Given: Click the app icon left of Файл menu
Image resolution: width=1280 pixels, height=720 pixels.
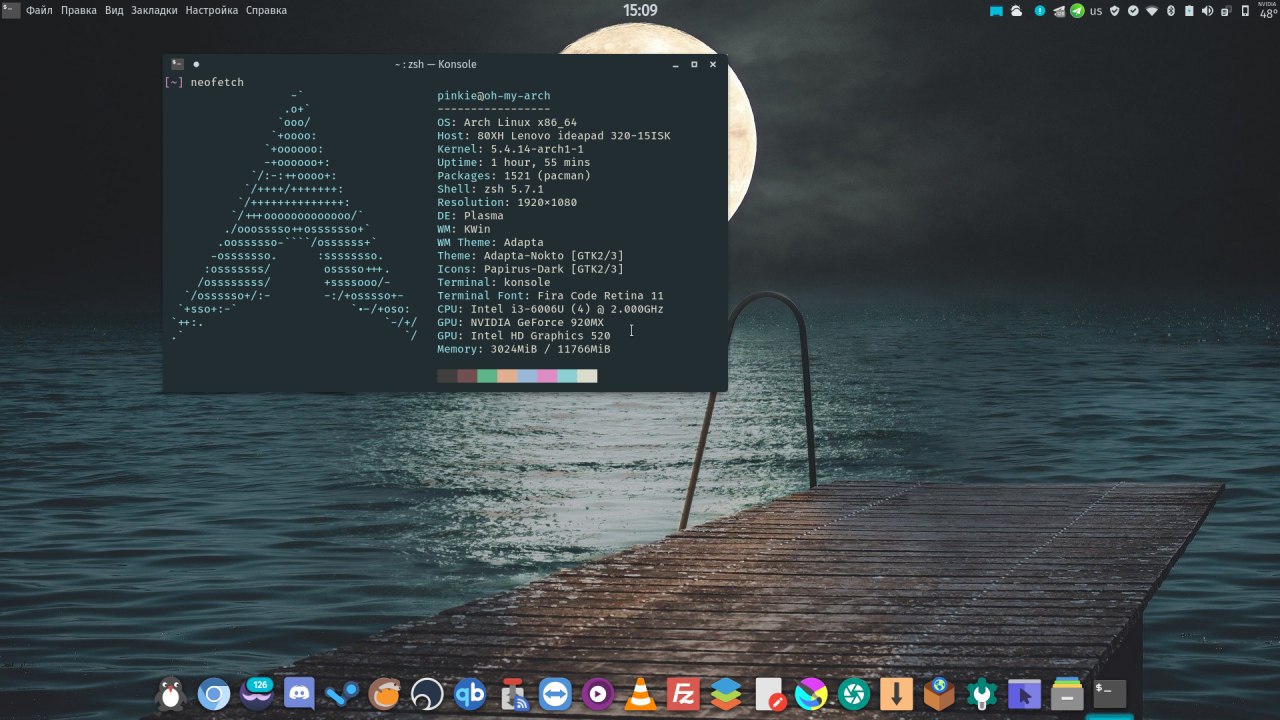Looking at the screenshot, I should click(9, 10).
